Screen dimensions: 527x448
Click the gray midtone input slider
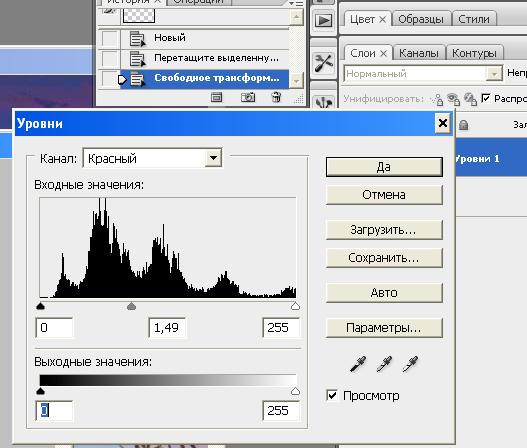[131, 306]
